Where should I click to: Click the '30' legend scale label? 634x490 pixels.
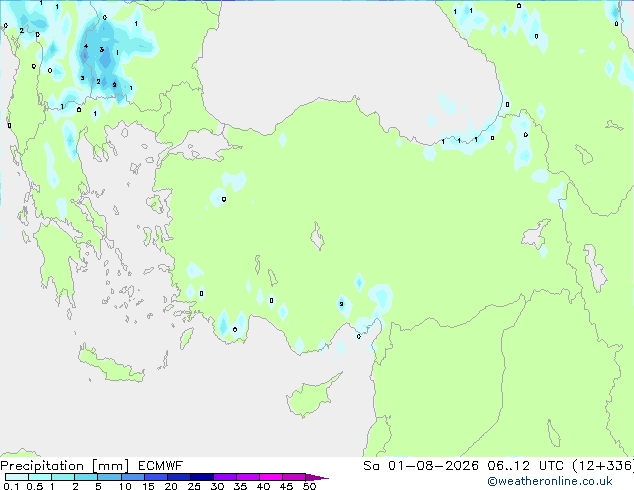217,486
